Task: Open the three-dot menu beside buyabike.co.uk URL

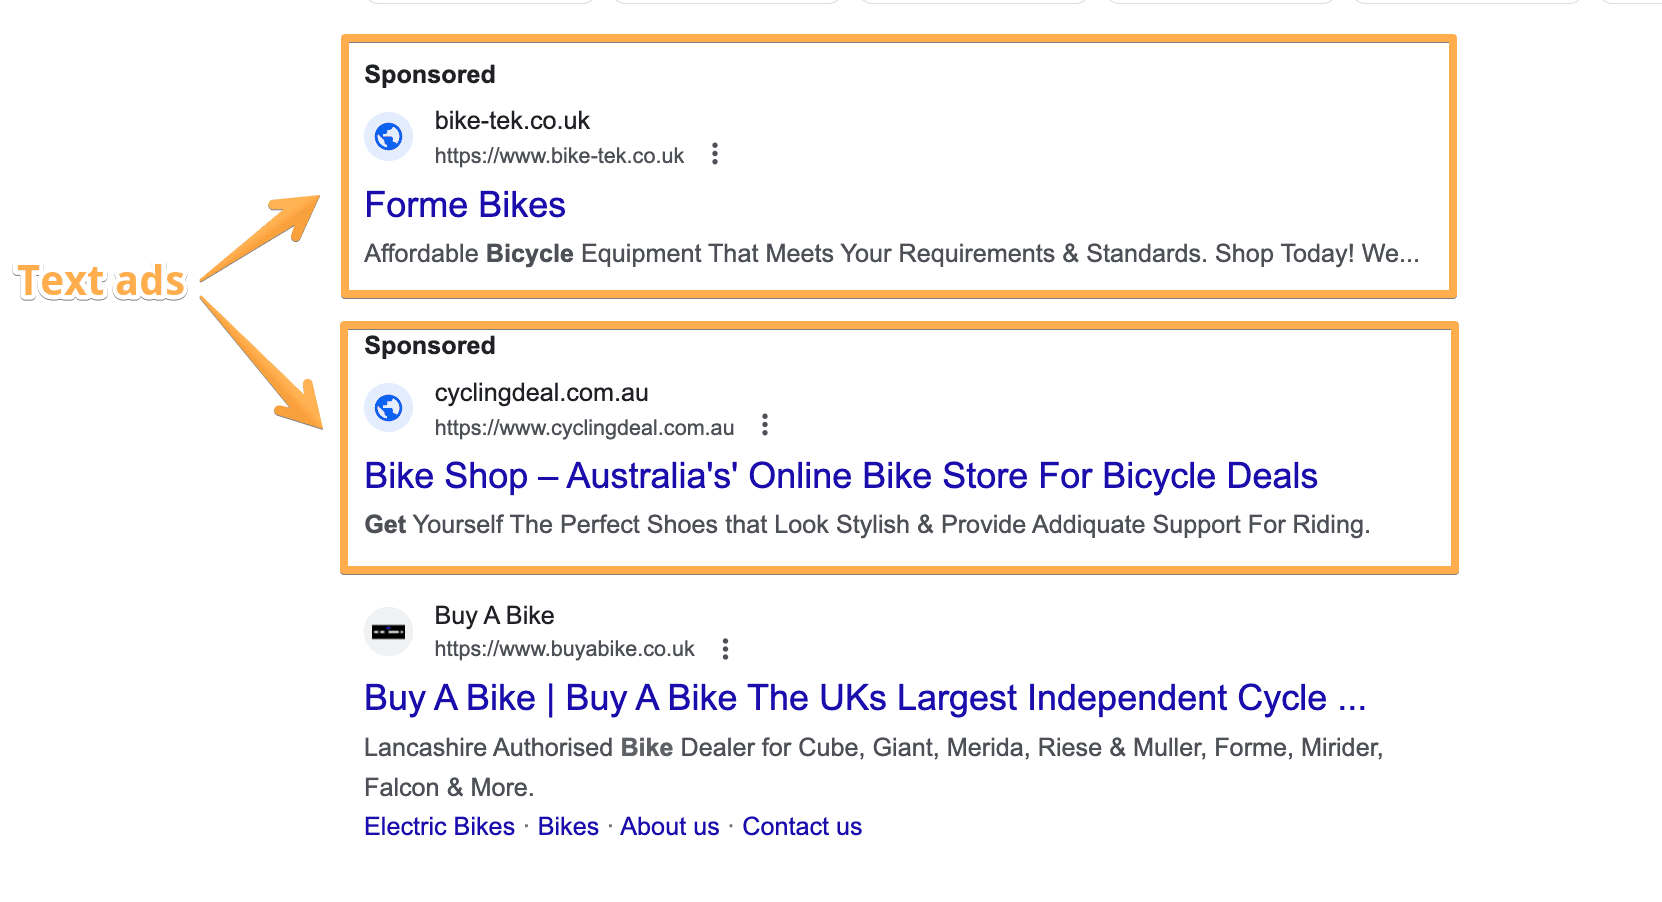Action: [x=724, y=649]
